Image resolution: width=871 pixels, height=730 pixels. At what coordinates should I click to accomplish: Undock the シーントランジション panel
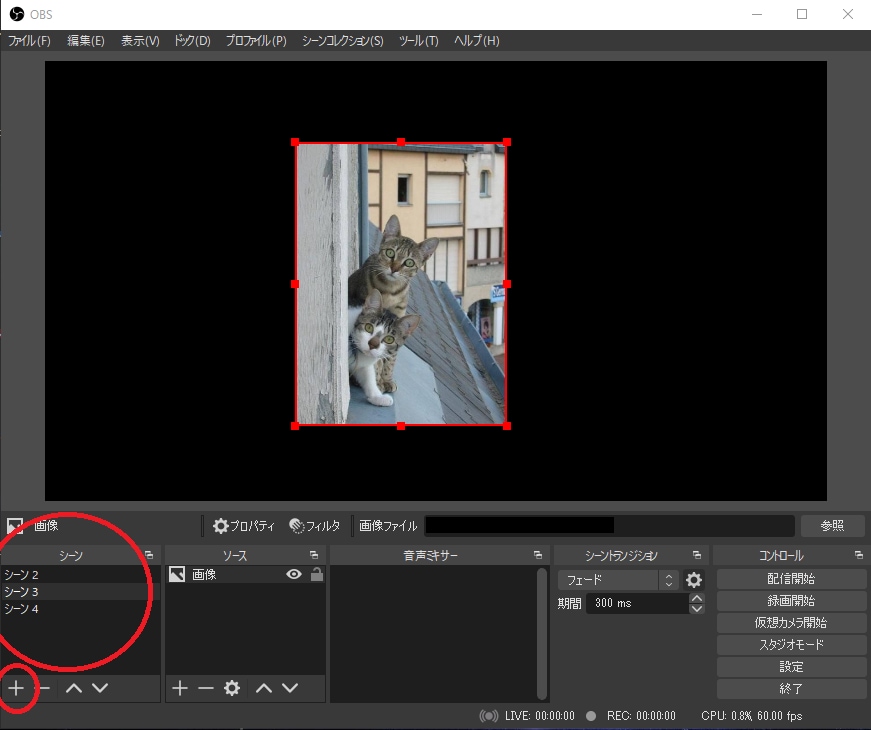(x=697, y=555)
